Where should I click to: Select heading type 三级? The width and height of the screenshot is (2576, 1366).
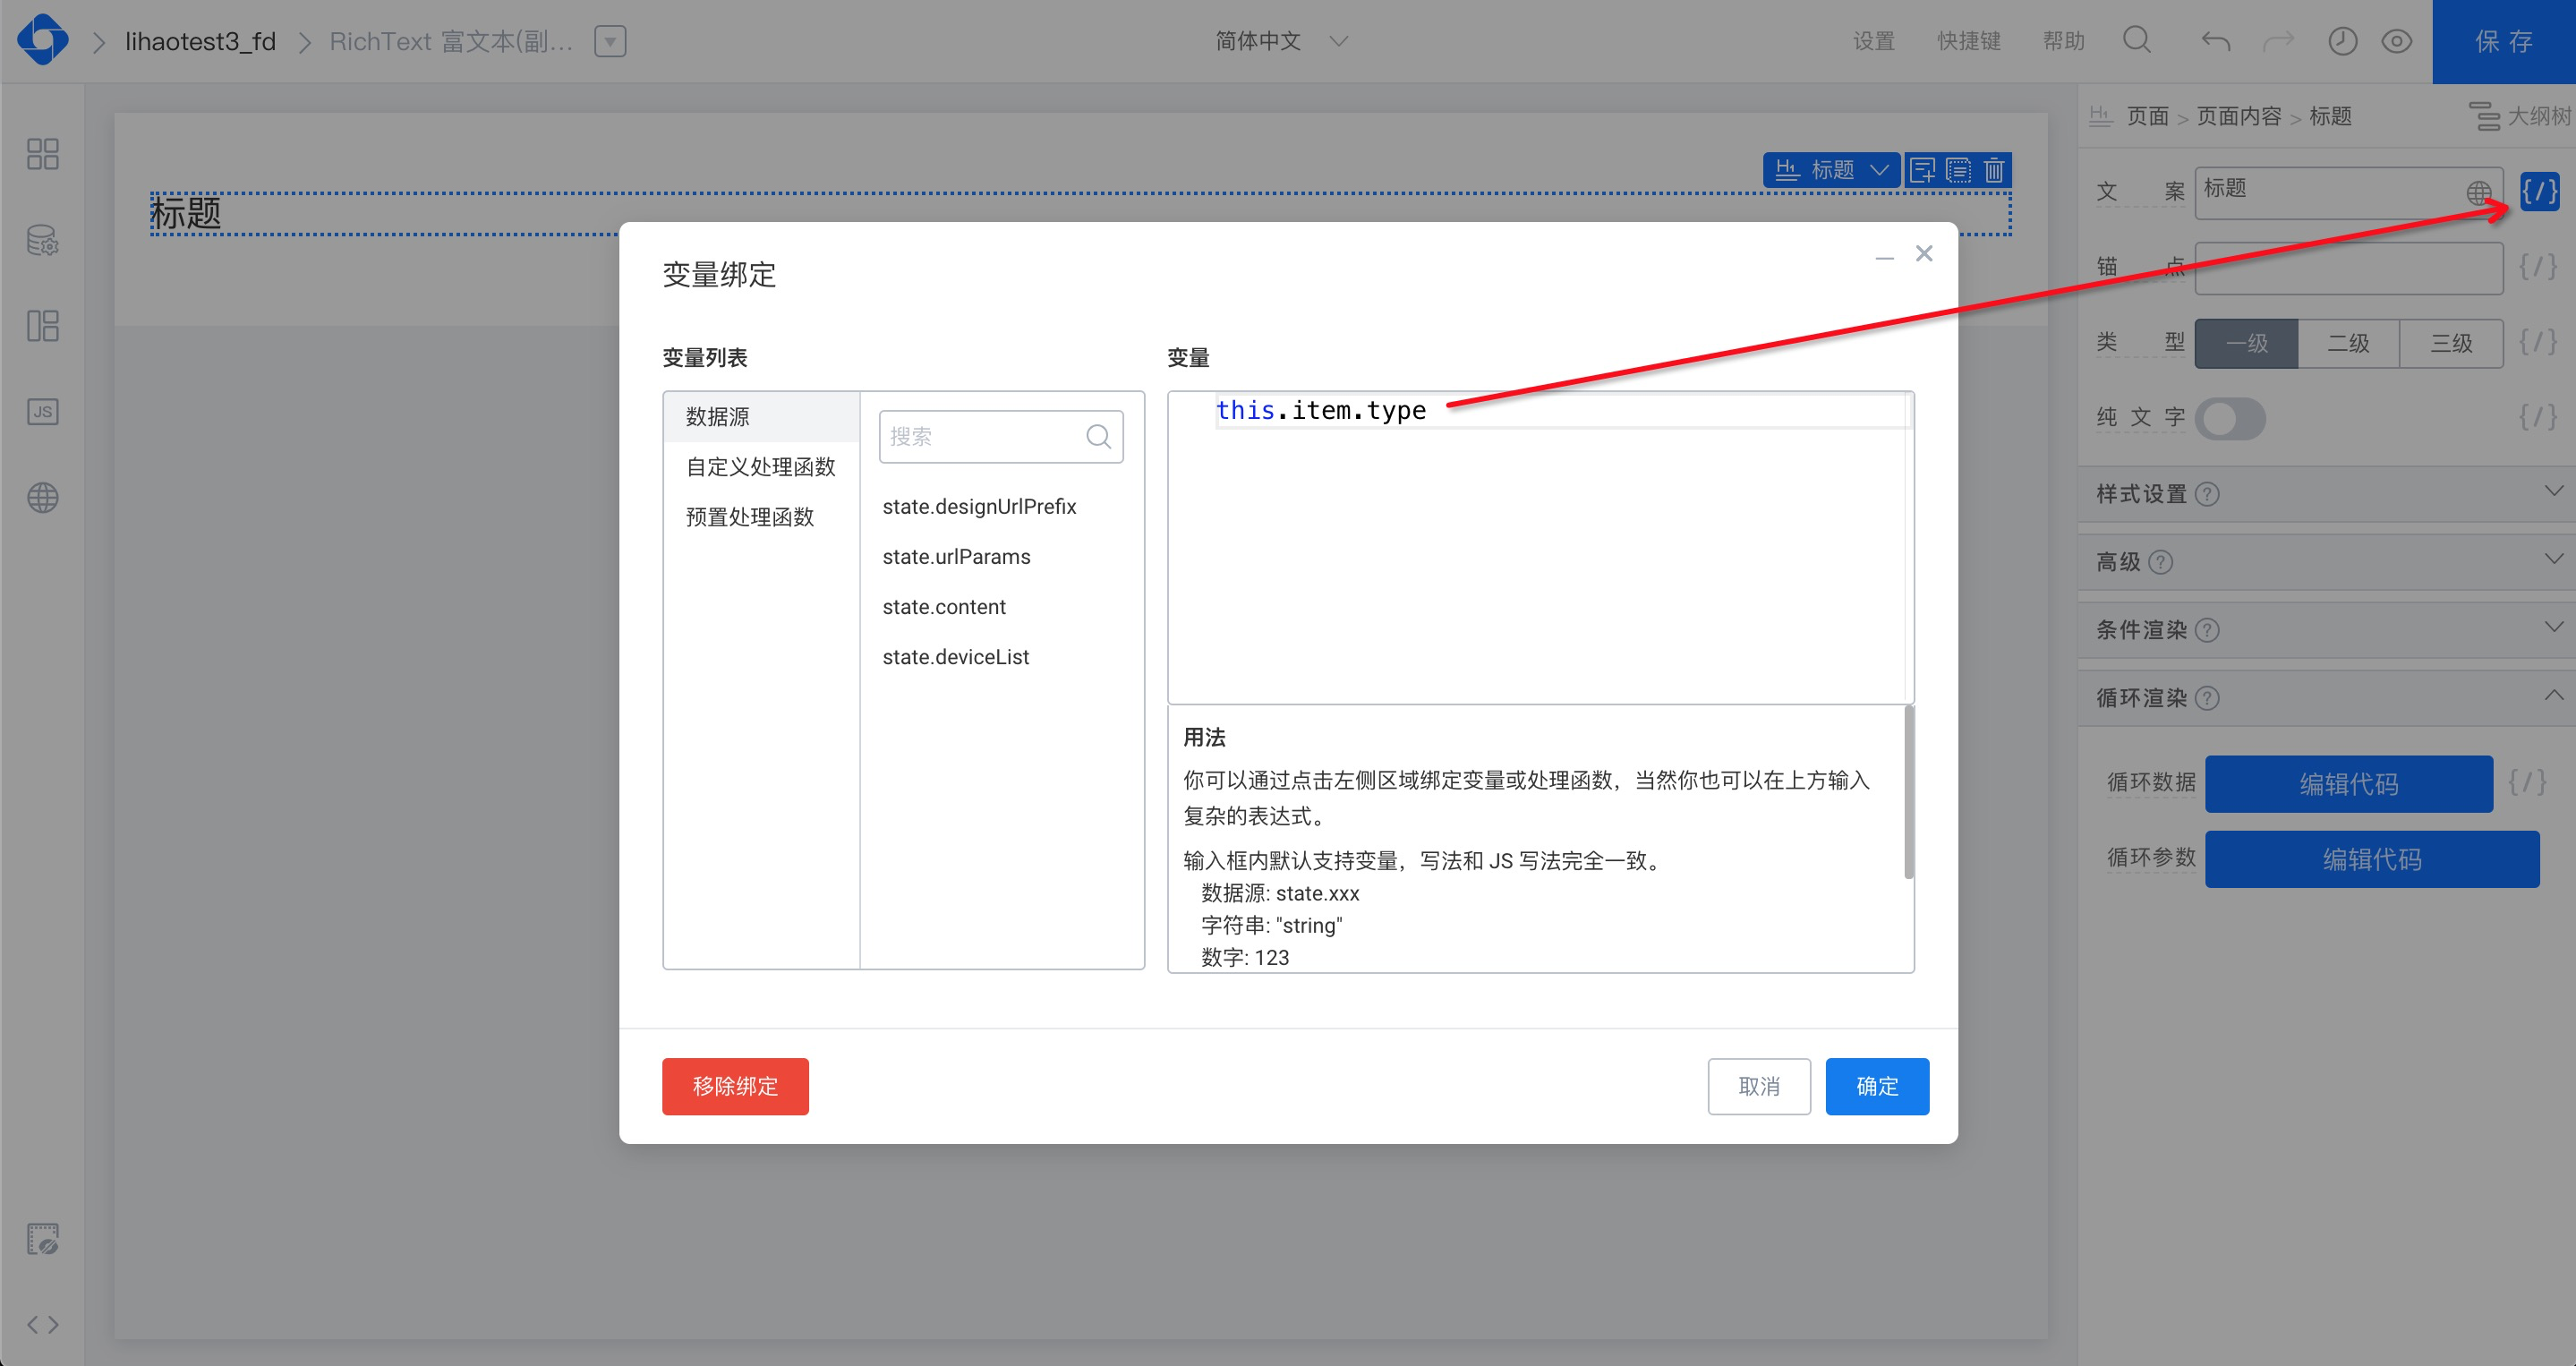pos(2451,343)
